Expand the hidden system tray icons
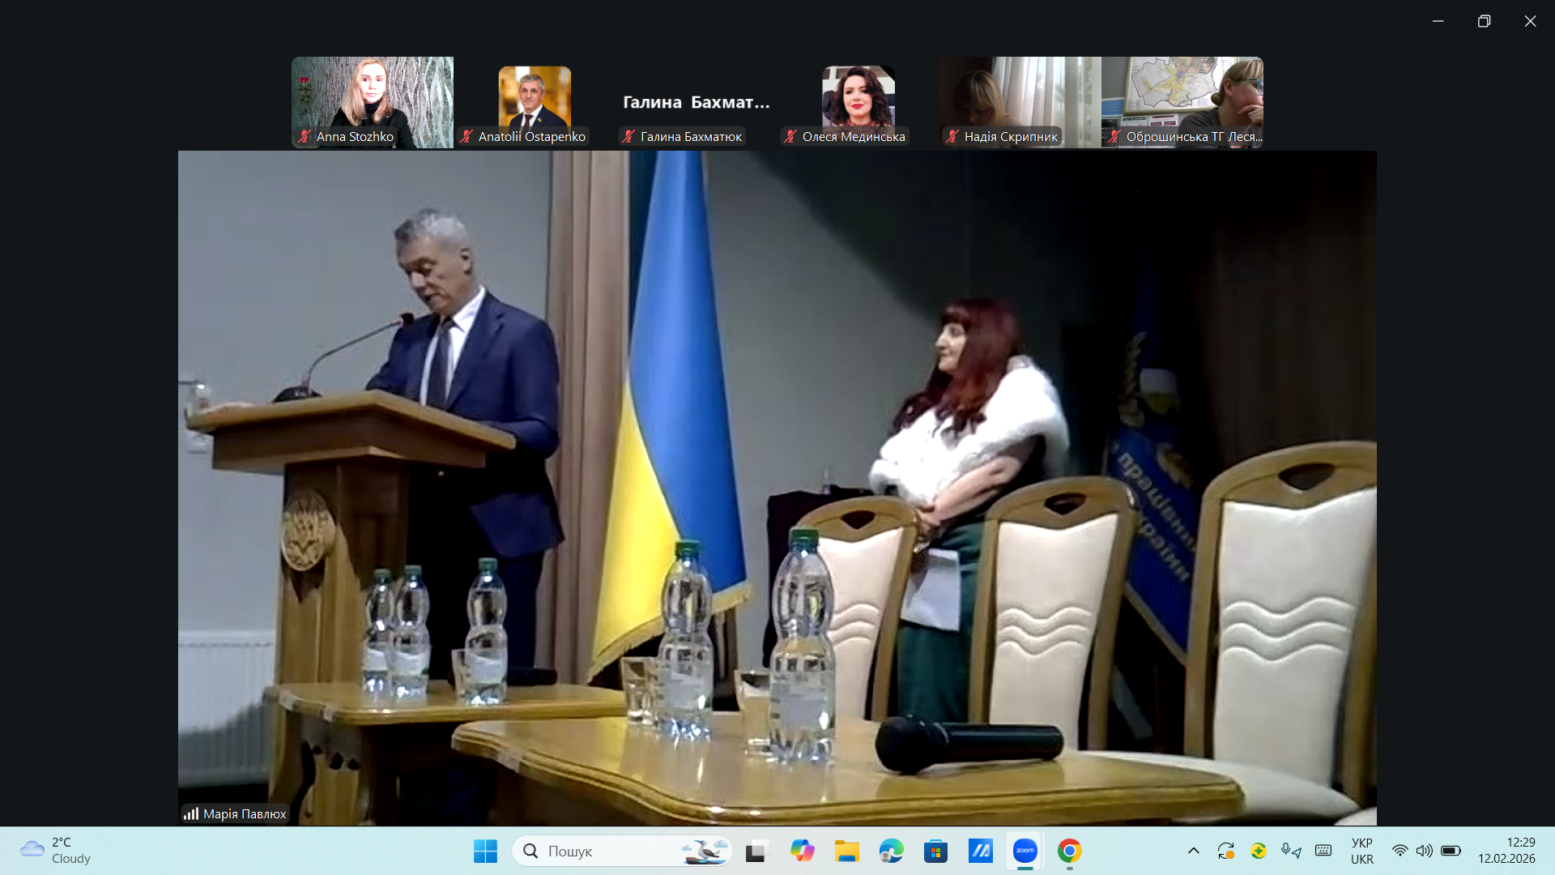This screenshot has width=1555, height=875. (x=1193, y=851)
